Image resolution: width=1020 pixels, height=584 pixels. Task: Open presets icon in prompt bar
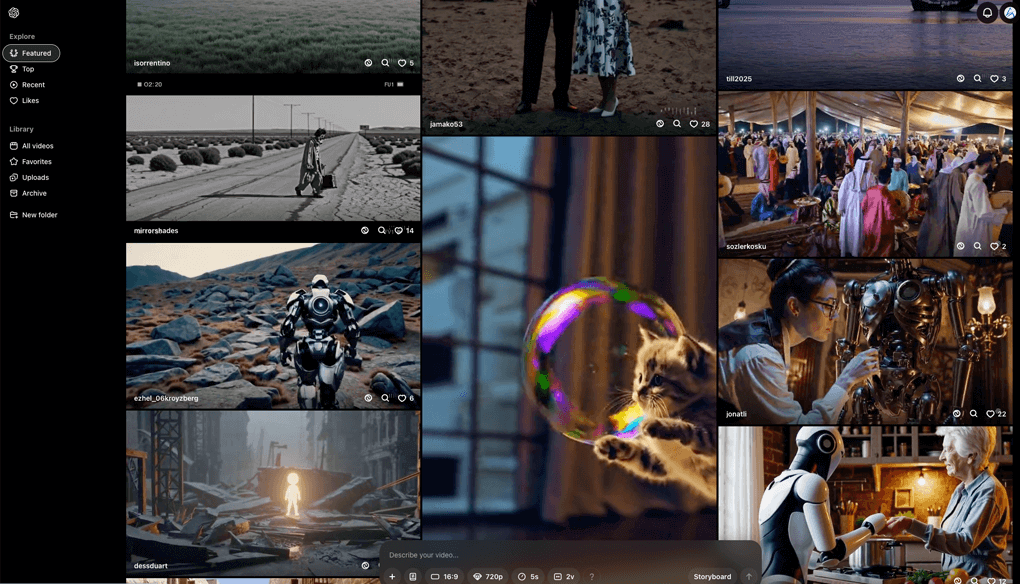[x=413, y=577]
